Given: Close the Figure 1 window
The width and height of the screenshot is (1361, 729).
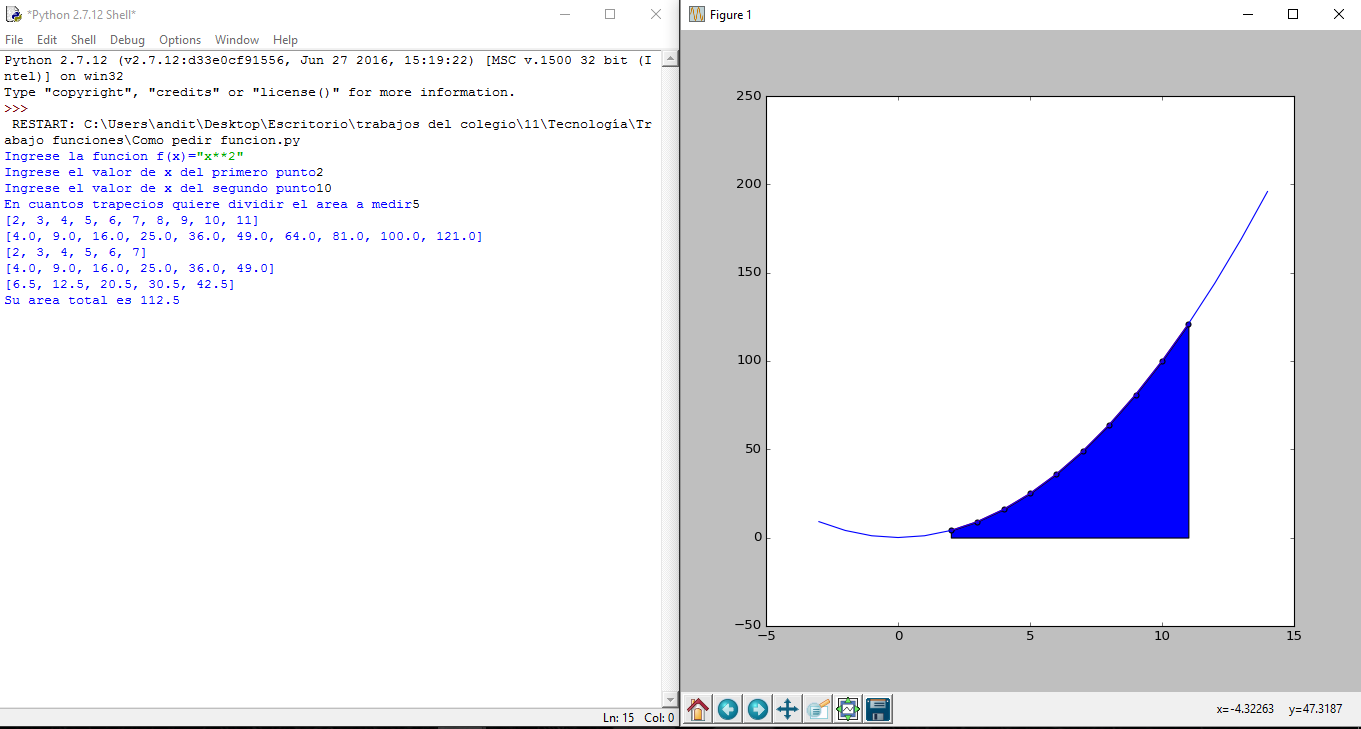Looking at the screenshot, I should tap(1338, 14).
